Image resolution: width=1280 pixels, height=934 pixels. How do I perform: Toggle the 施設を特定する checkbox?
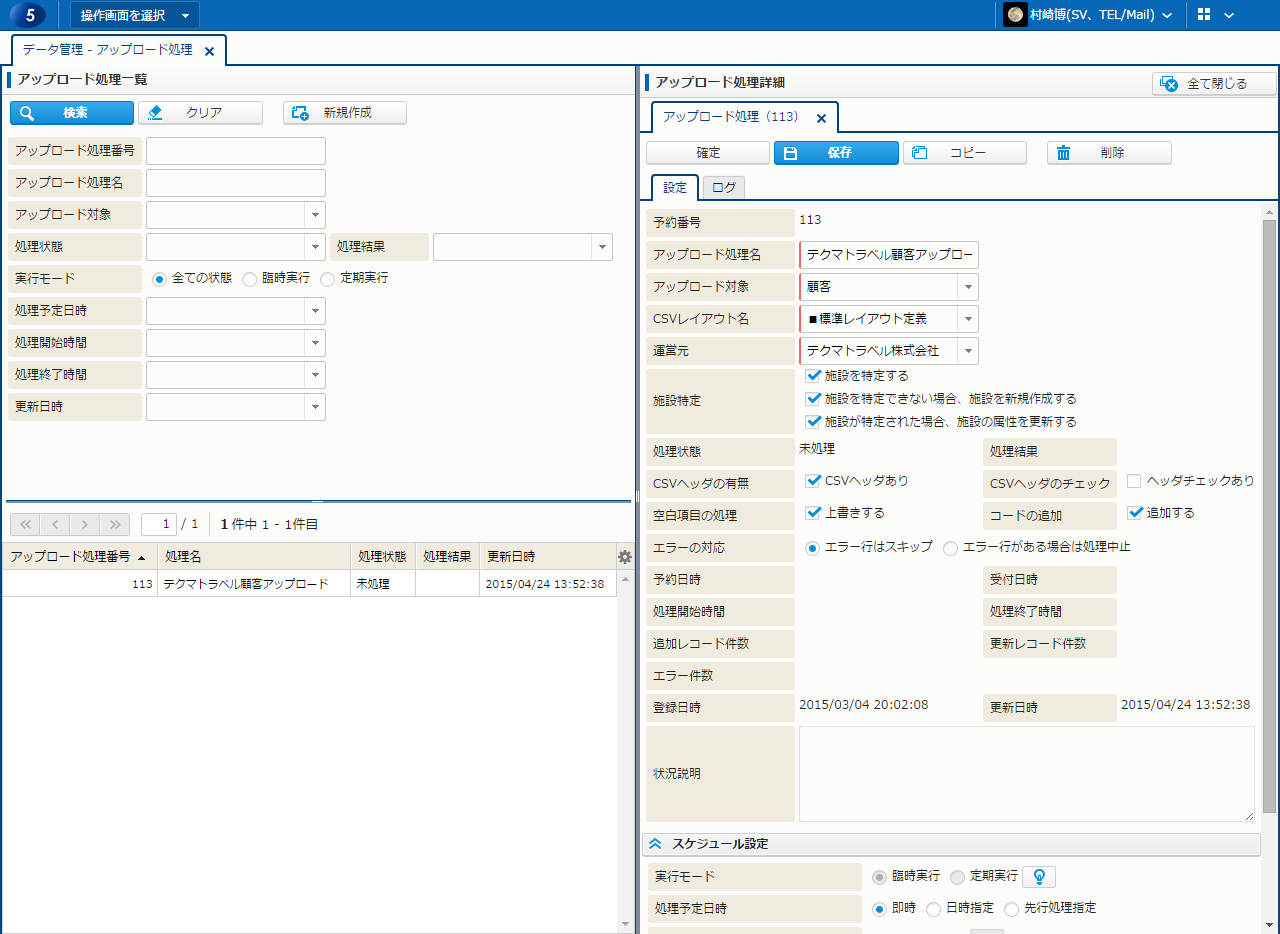(813, 376)
